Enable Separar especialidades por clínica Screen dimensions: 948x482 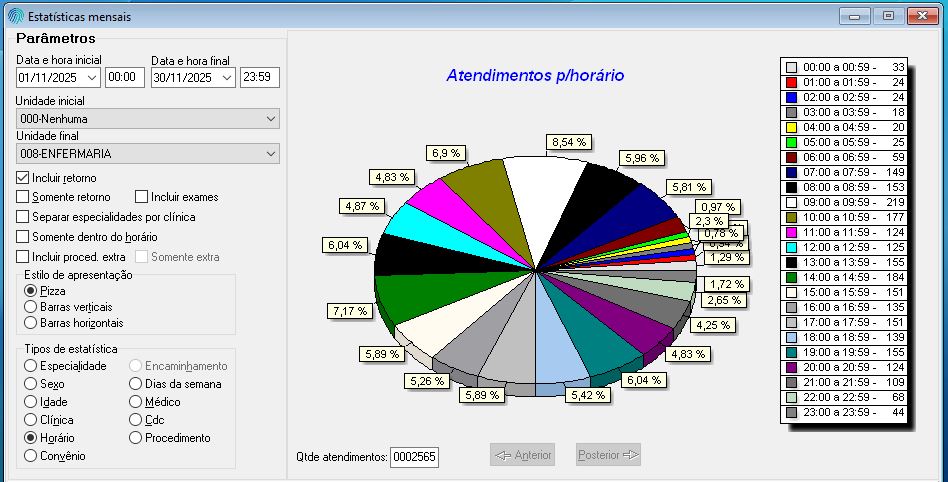(x=23, y=217)
